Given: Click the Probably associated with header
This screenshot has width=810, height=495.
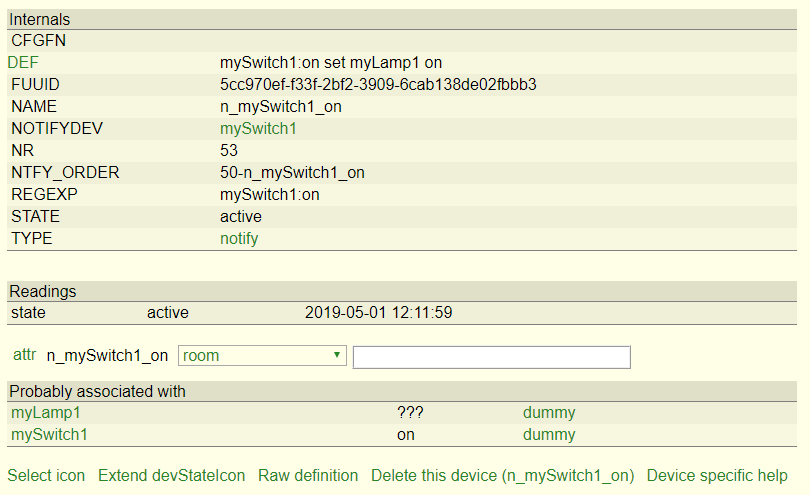Looking at the screenshot, I should click(x=402, y=392).
